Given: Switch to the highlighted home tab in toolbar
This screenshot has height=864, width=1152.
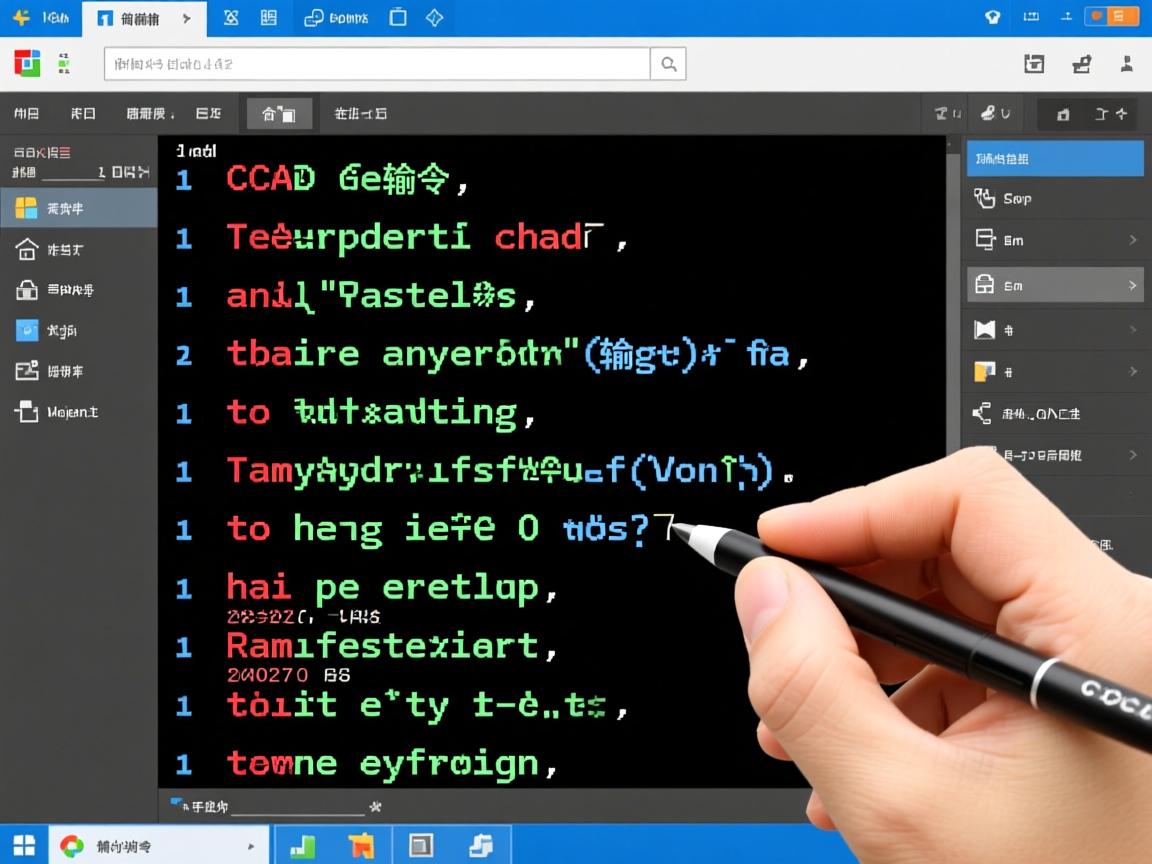Looking at the screenshot, I should coord(279,114).
